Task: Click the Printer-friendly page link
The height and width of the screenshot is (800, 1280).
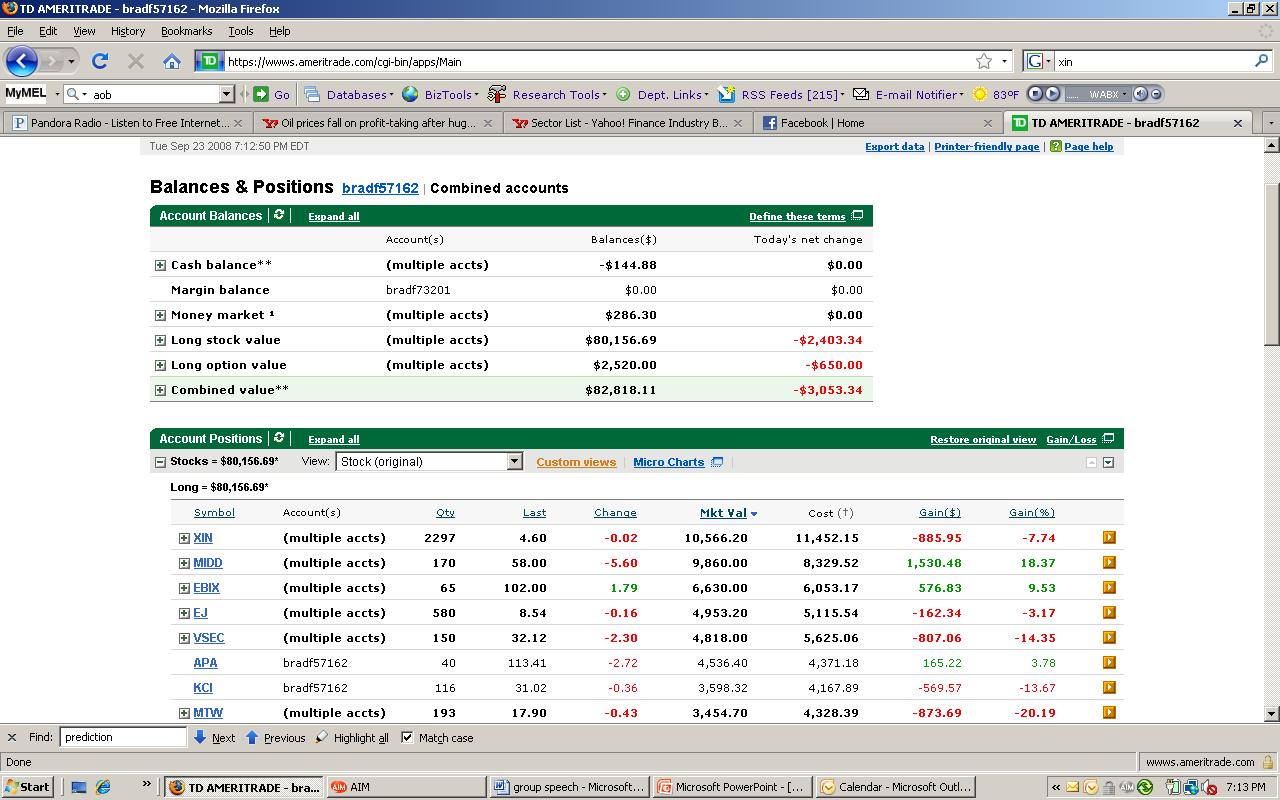Action: (986, 146)
